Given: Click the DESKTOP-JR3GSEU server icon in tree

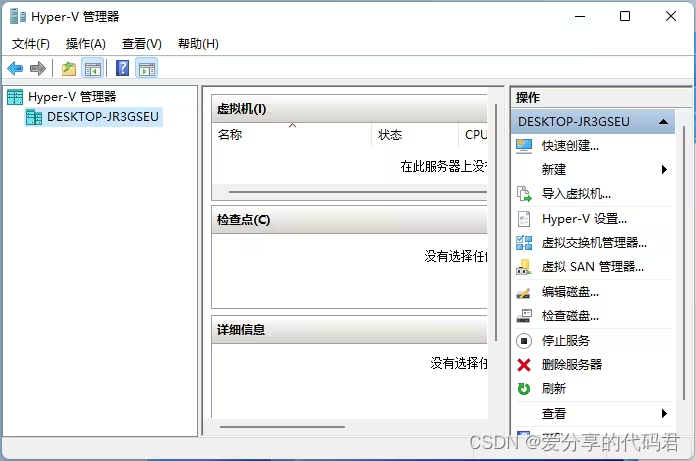Looking at the screenshot, I should (x=34, y=117).
